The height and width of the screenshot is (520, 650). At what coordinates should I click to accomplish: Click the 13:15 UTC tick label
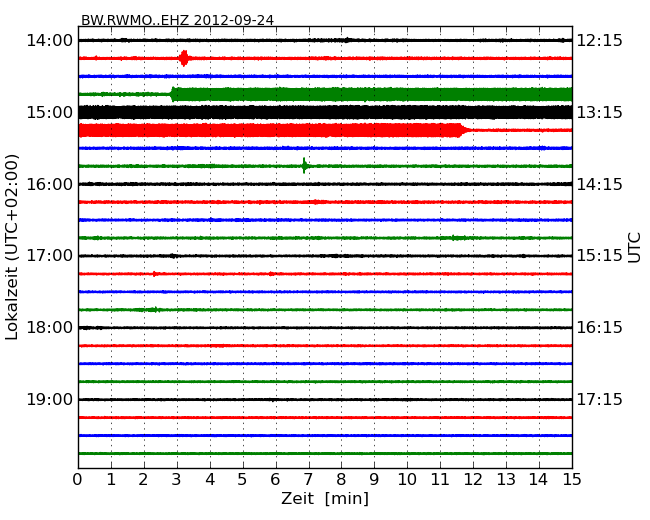pyautogui.click(x=600, y=112)
